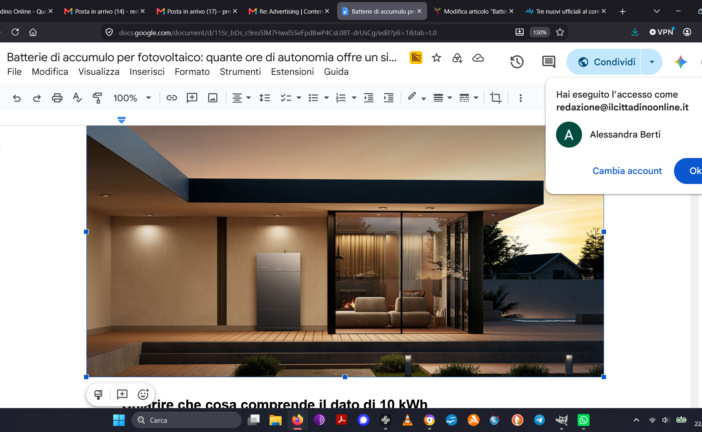Open the Estensioni menu
Image resolution: width=702 pixels, height=432 pixels.
click(292, 72)
